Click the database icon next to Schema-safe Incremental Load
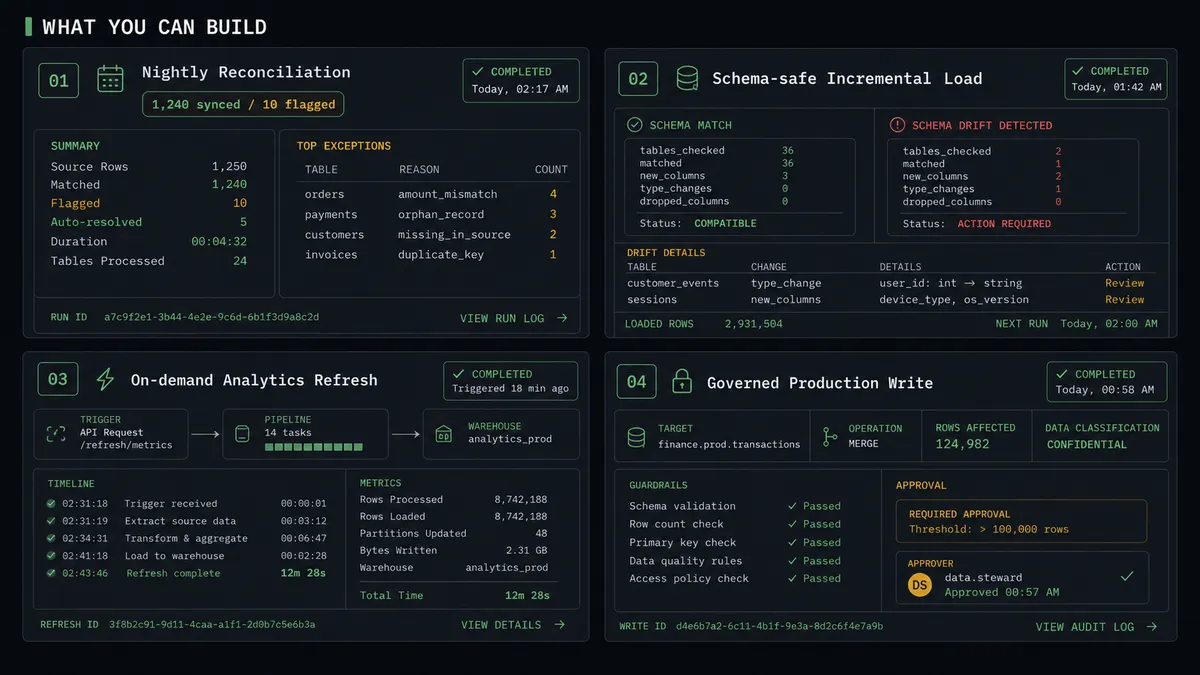The width and height of the screenshot is (1200, 675). (x=687, y=78)
